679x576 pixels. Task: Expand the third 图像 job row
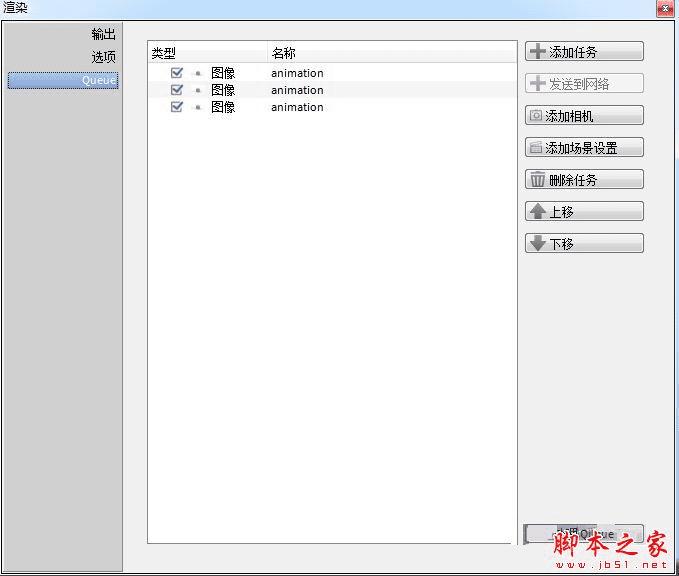coord(198,107)
